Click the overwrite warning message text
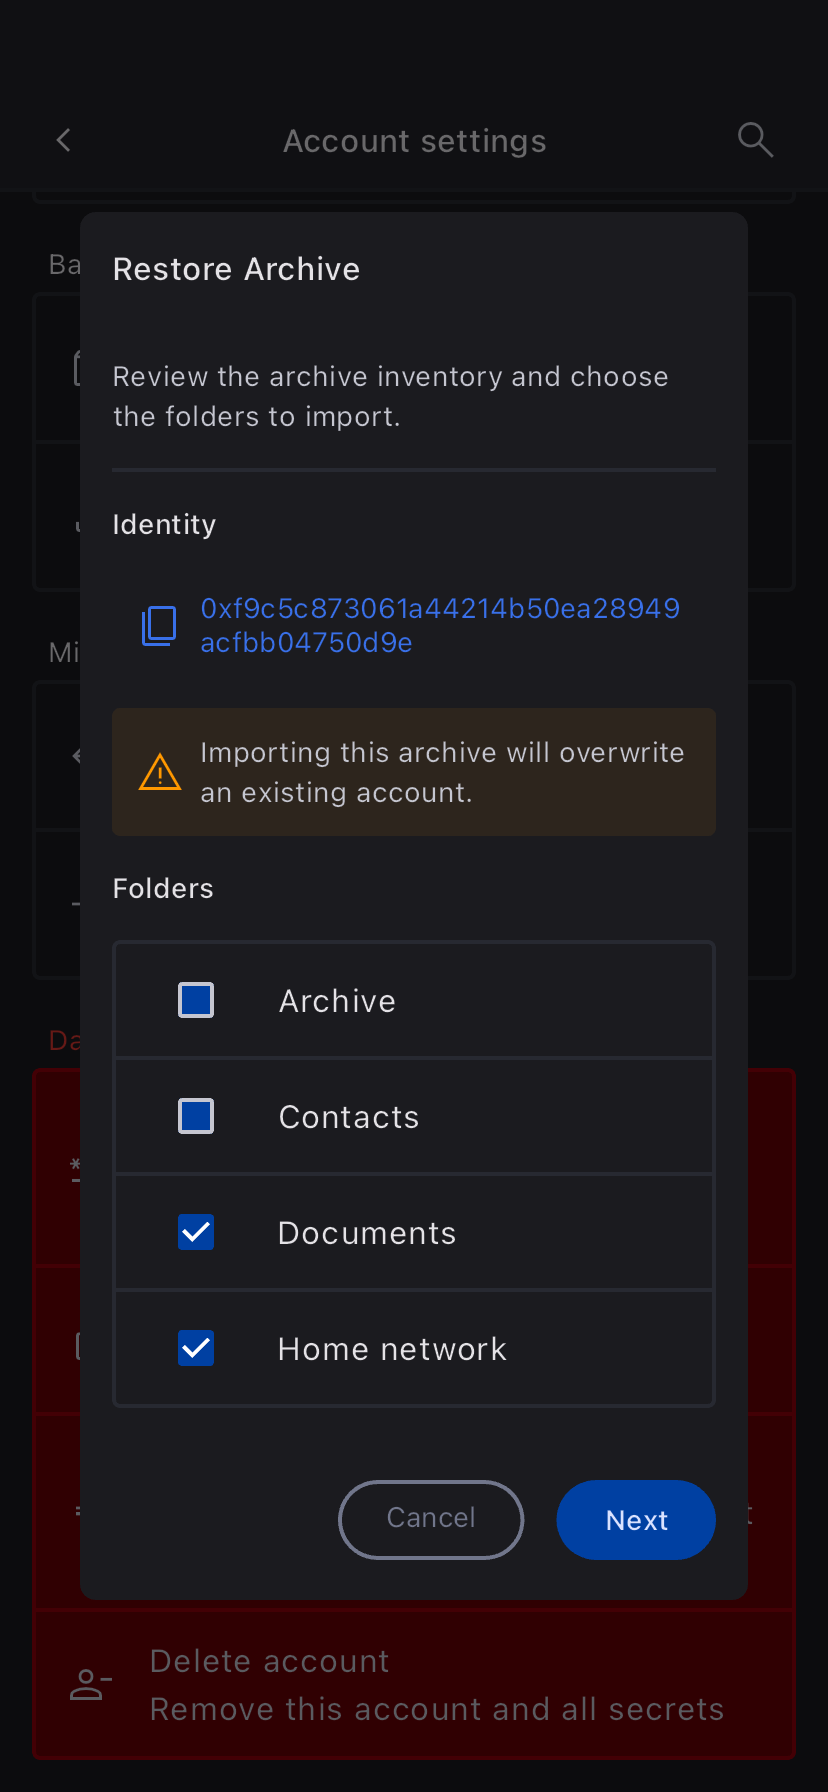This screenshot has height=1792, width=828. [442, 772]
